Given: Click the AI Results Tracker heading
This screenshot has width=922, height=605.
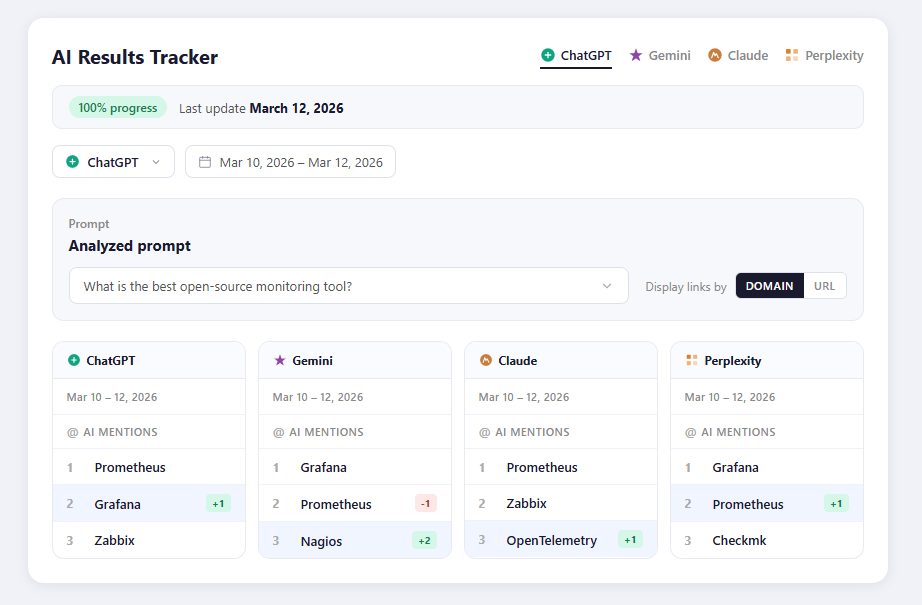Looking at the screenshot, I should click(x=135, y=57).
